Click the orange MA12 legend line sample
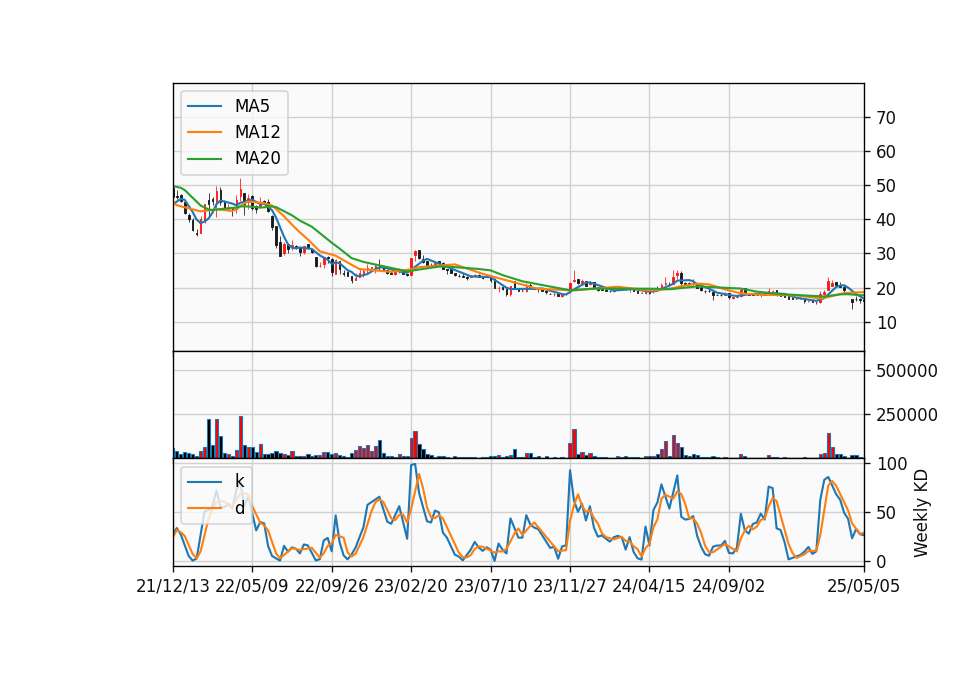960x690 pixels. point(204,132)
